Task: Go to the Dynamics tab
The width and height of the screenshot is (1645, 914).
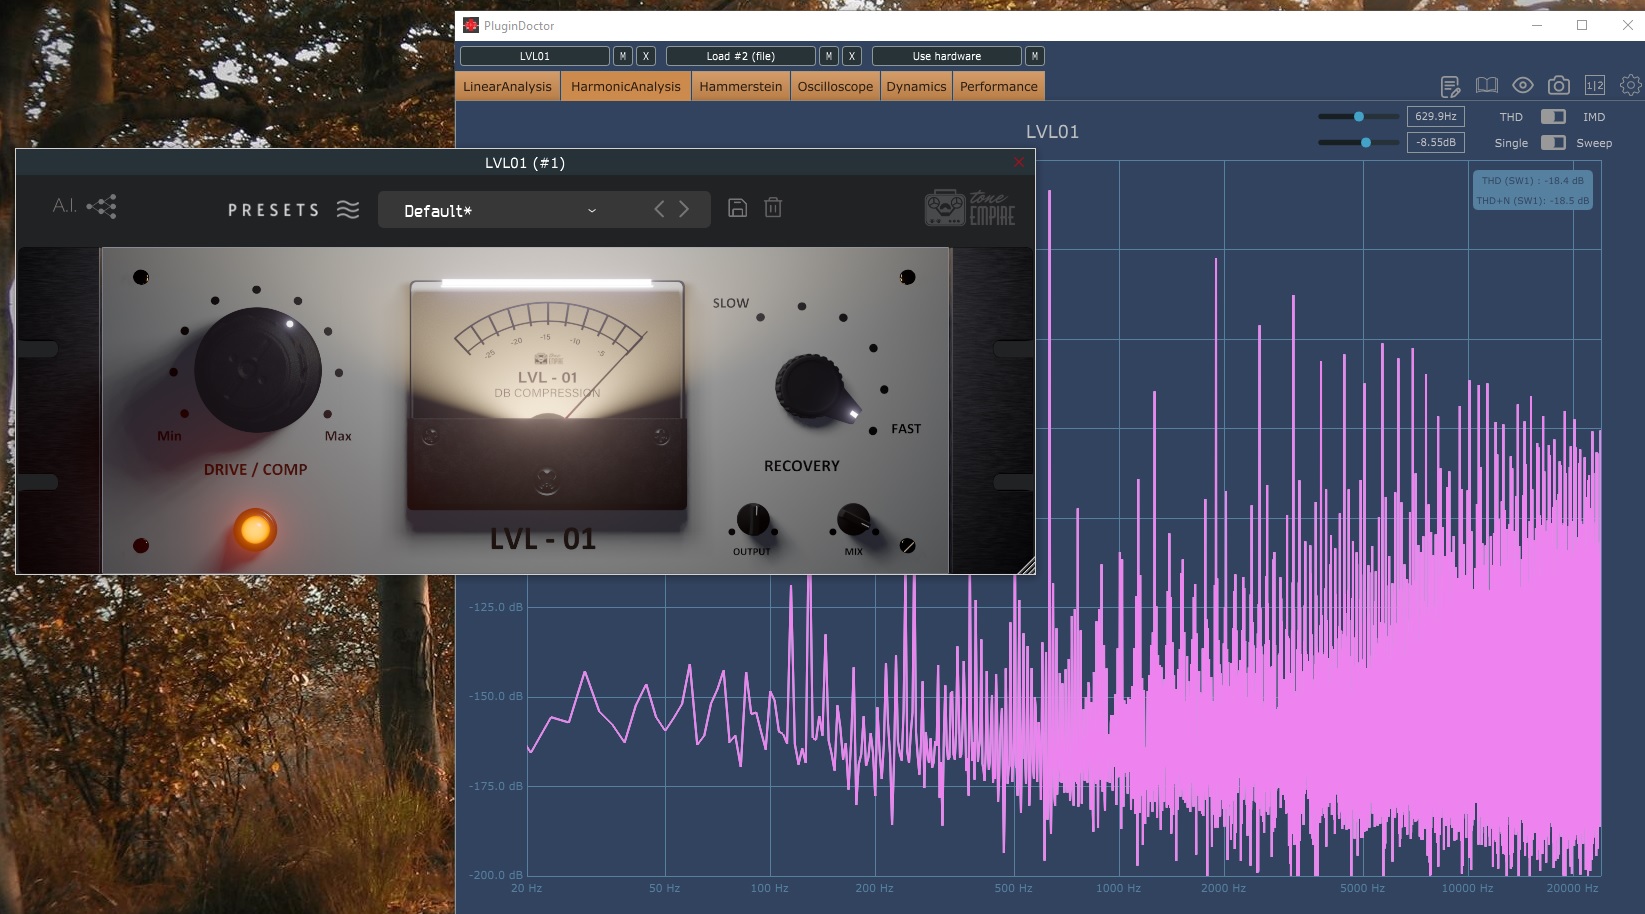Action: (916, 86)
